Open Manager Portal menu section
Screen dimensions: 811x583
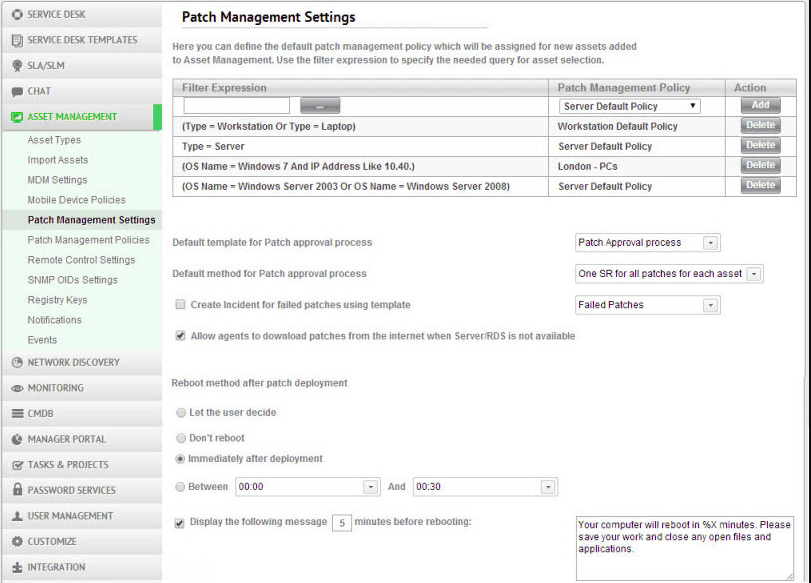point(82,439)
